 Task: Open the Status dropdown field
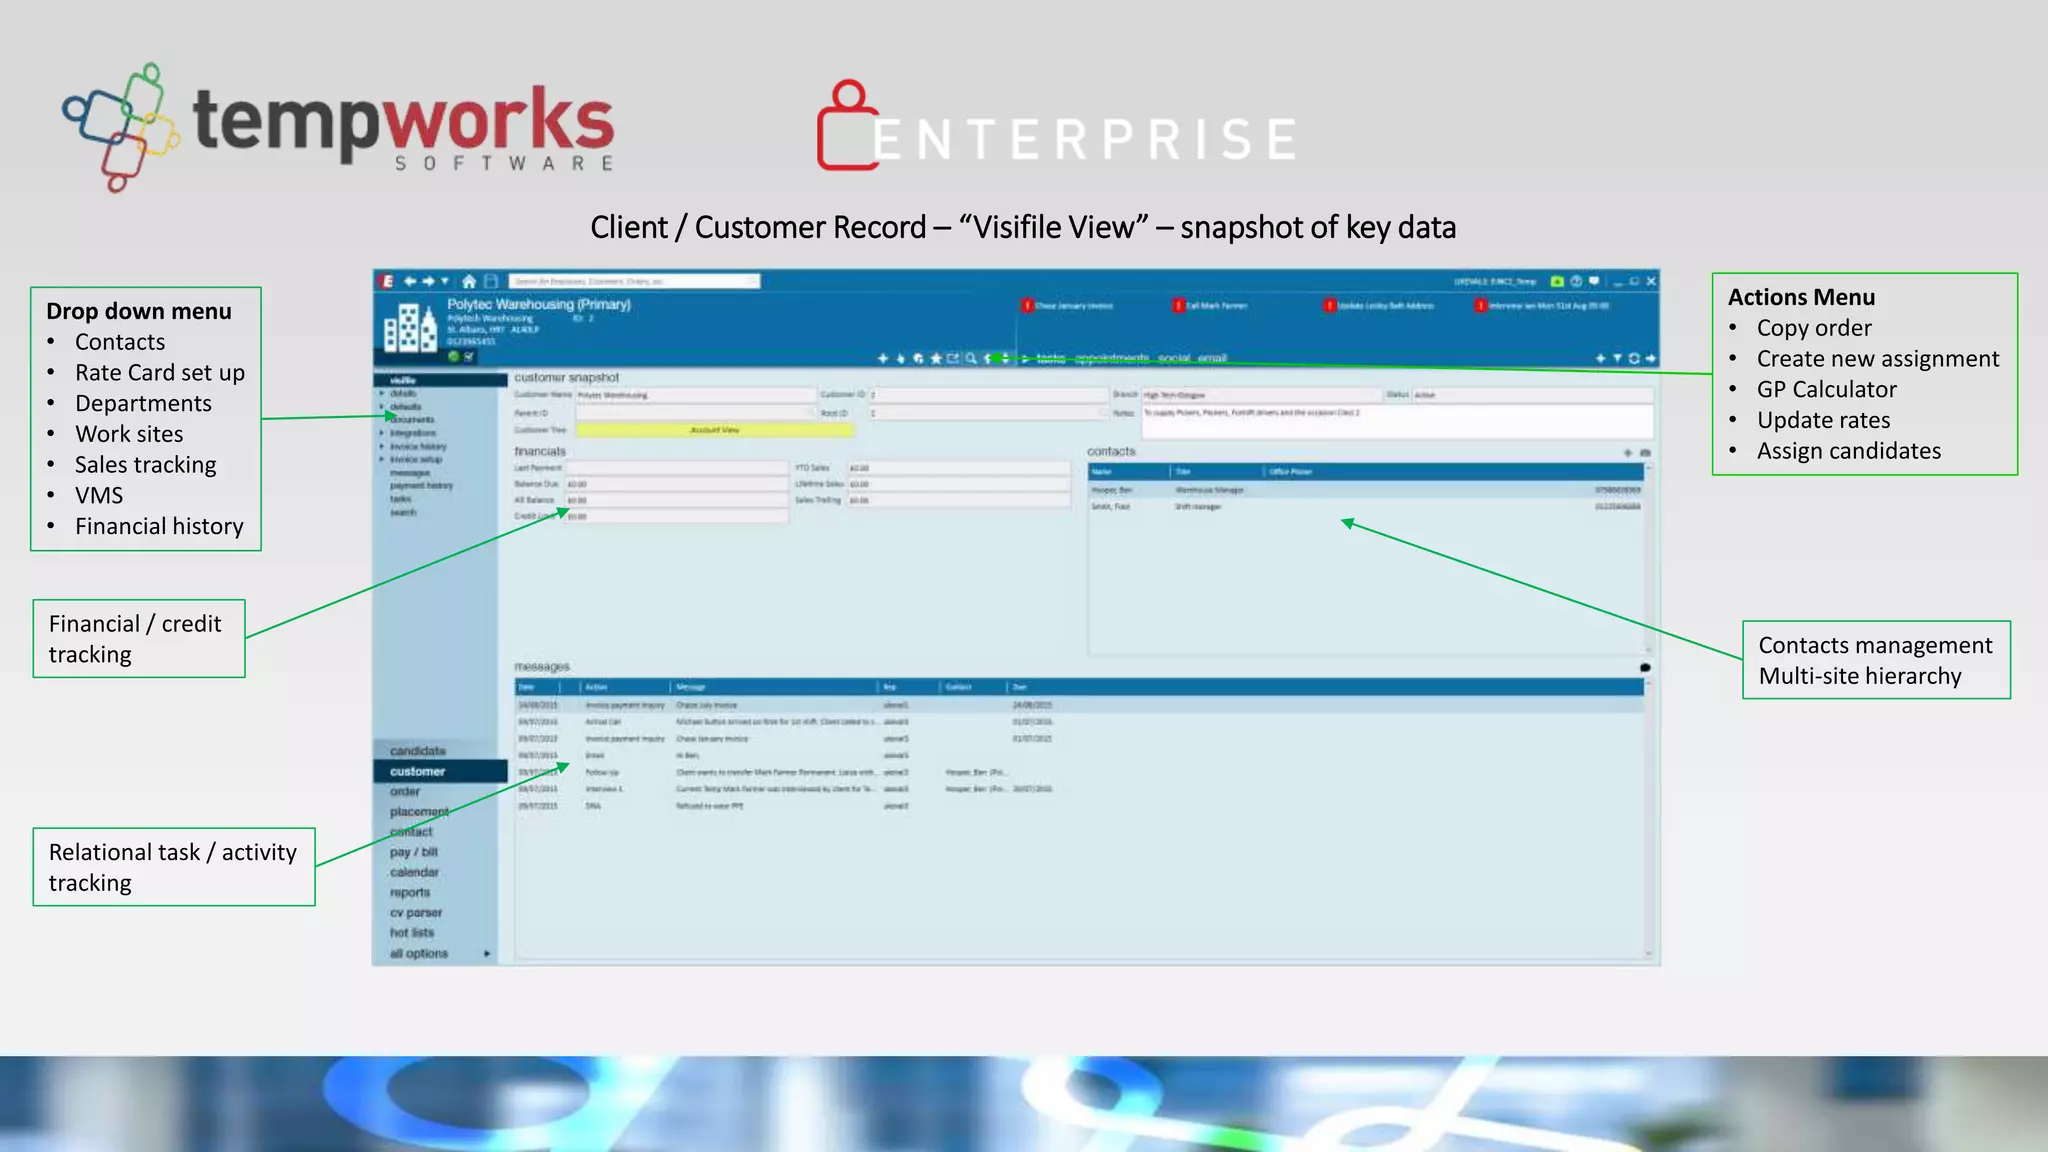1532,395
